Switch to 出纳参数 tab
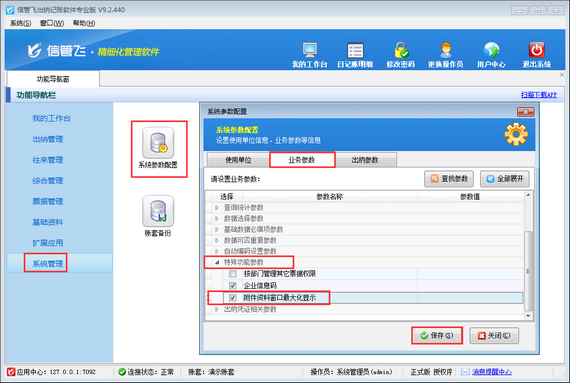570x383 pixels. pos(365,160)
